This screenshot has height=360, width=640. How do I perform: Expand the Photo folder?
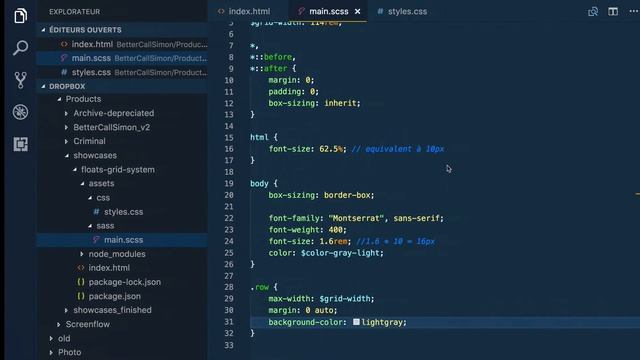pyautogui.click(x=51, y=352)
